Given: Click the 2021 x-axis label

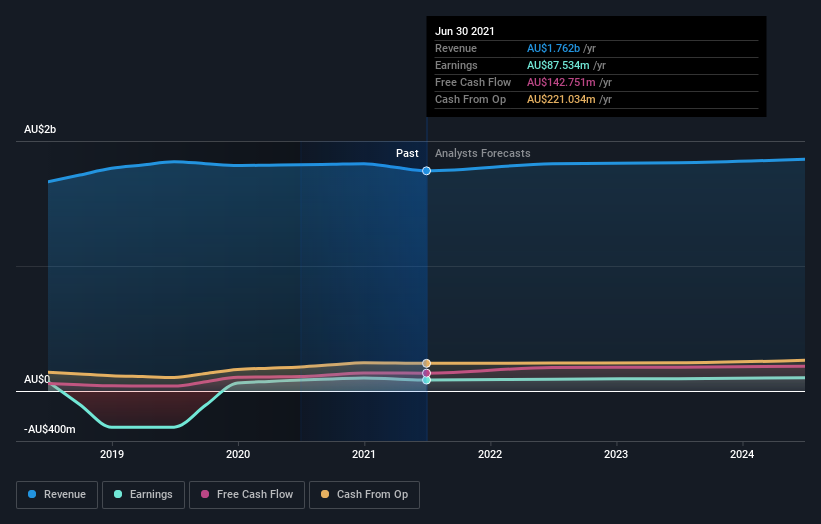Looking at the screenshot, I should 364,454.
